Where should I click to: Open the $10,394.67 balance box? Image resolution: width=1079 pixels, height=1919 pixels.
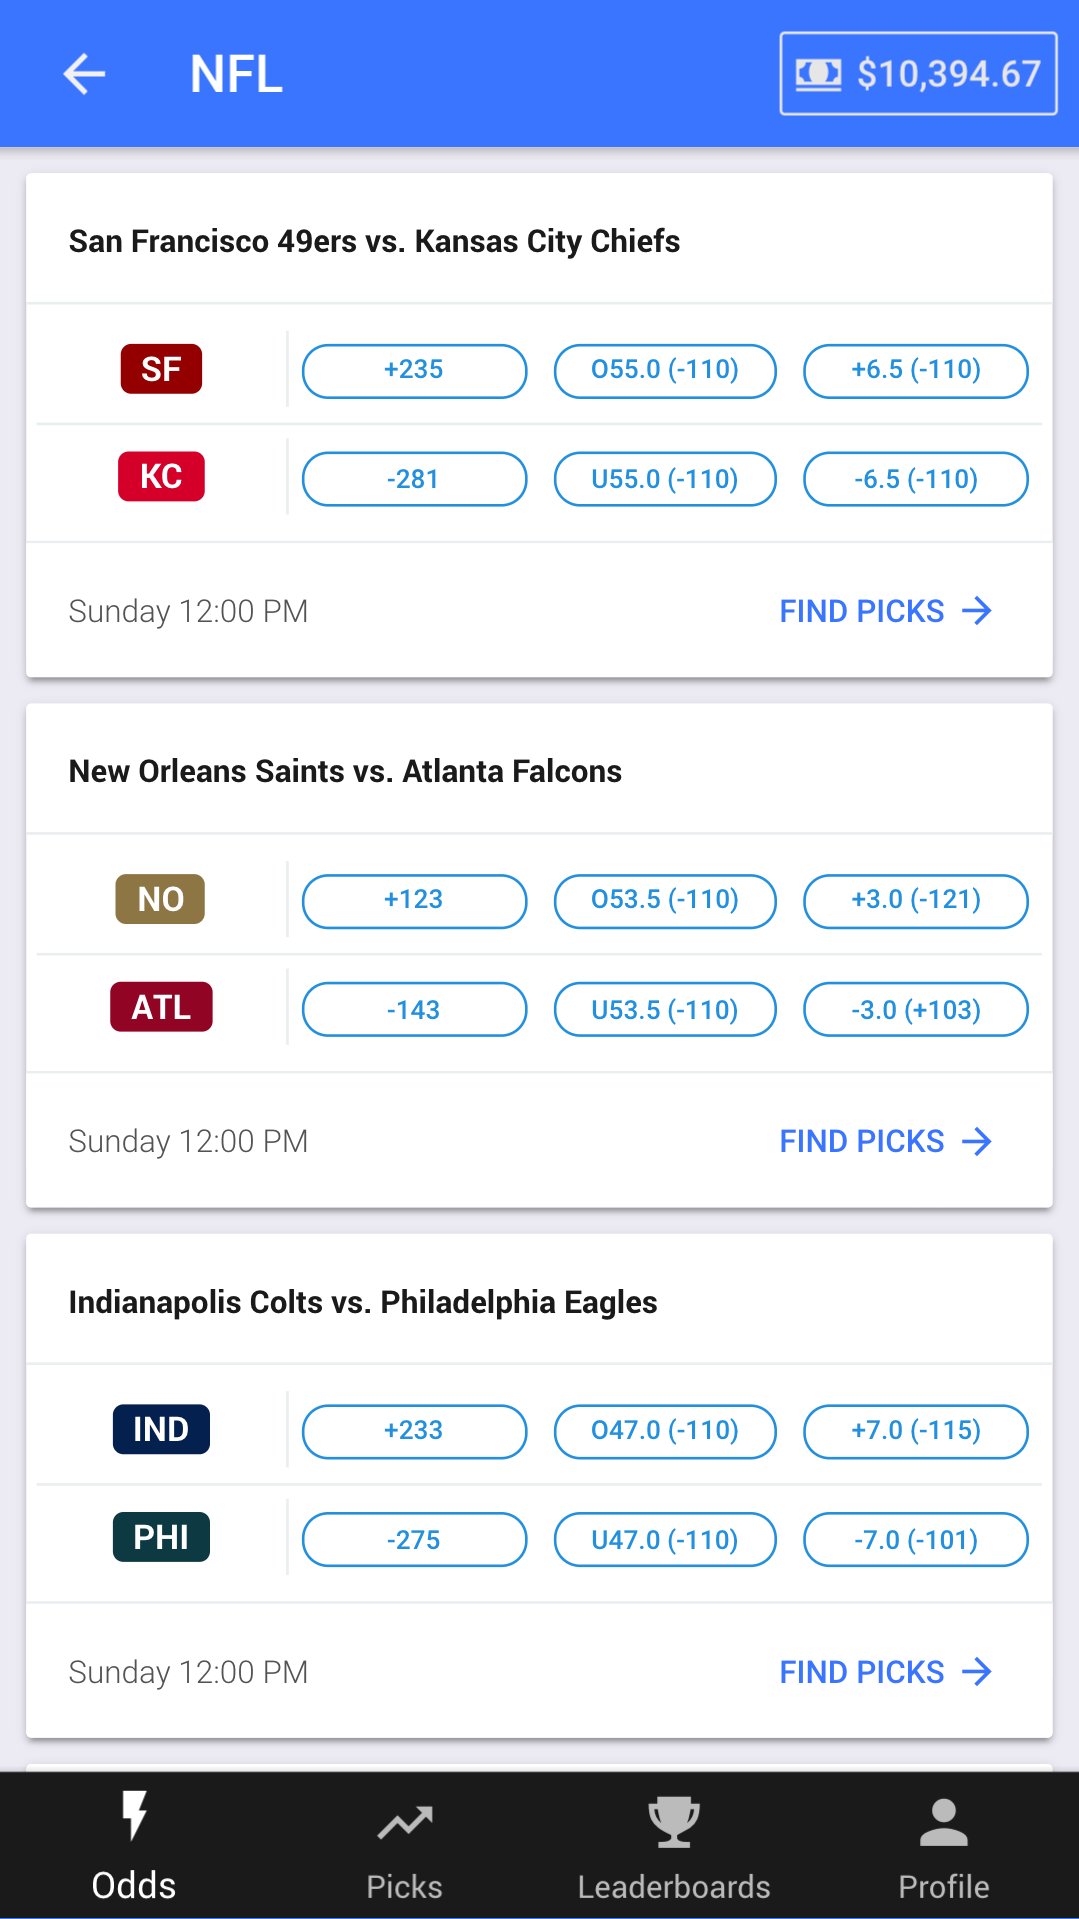(917, 74)
